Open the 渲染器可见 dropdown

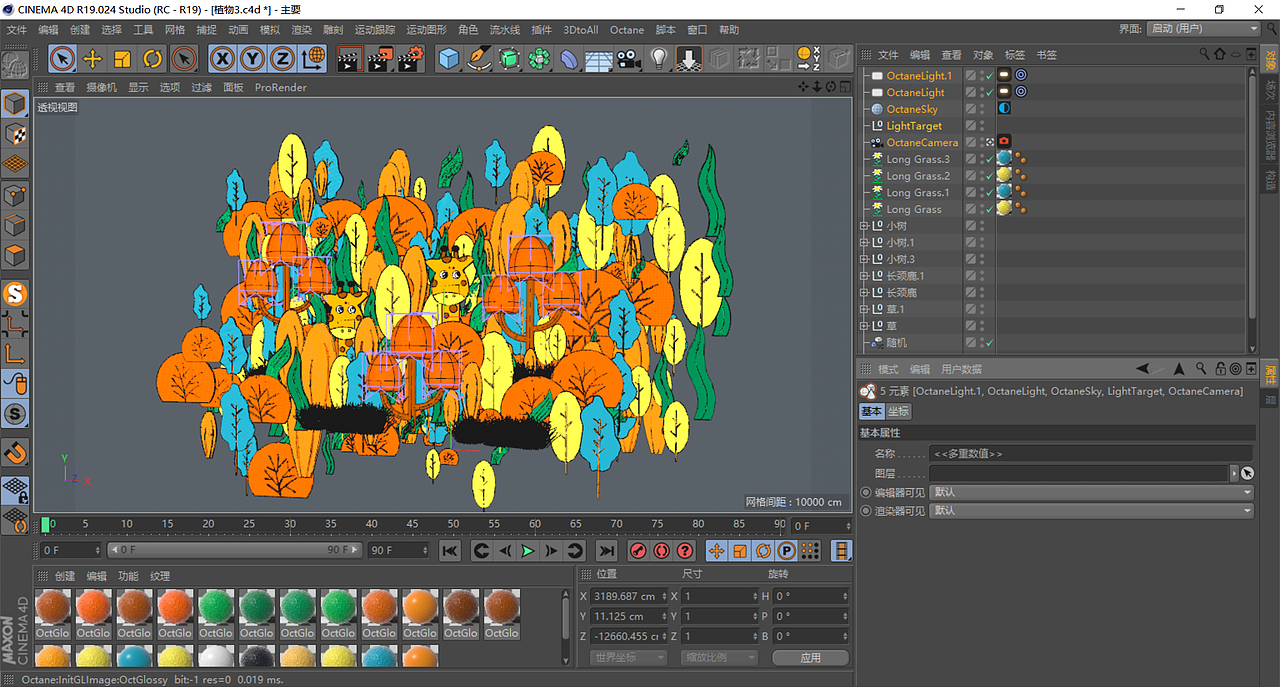[x=1091, y=510]
